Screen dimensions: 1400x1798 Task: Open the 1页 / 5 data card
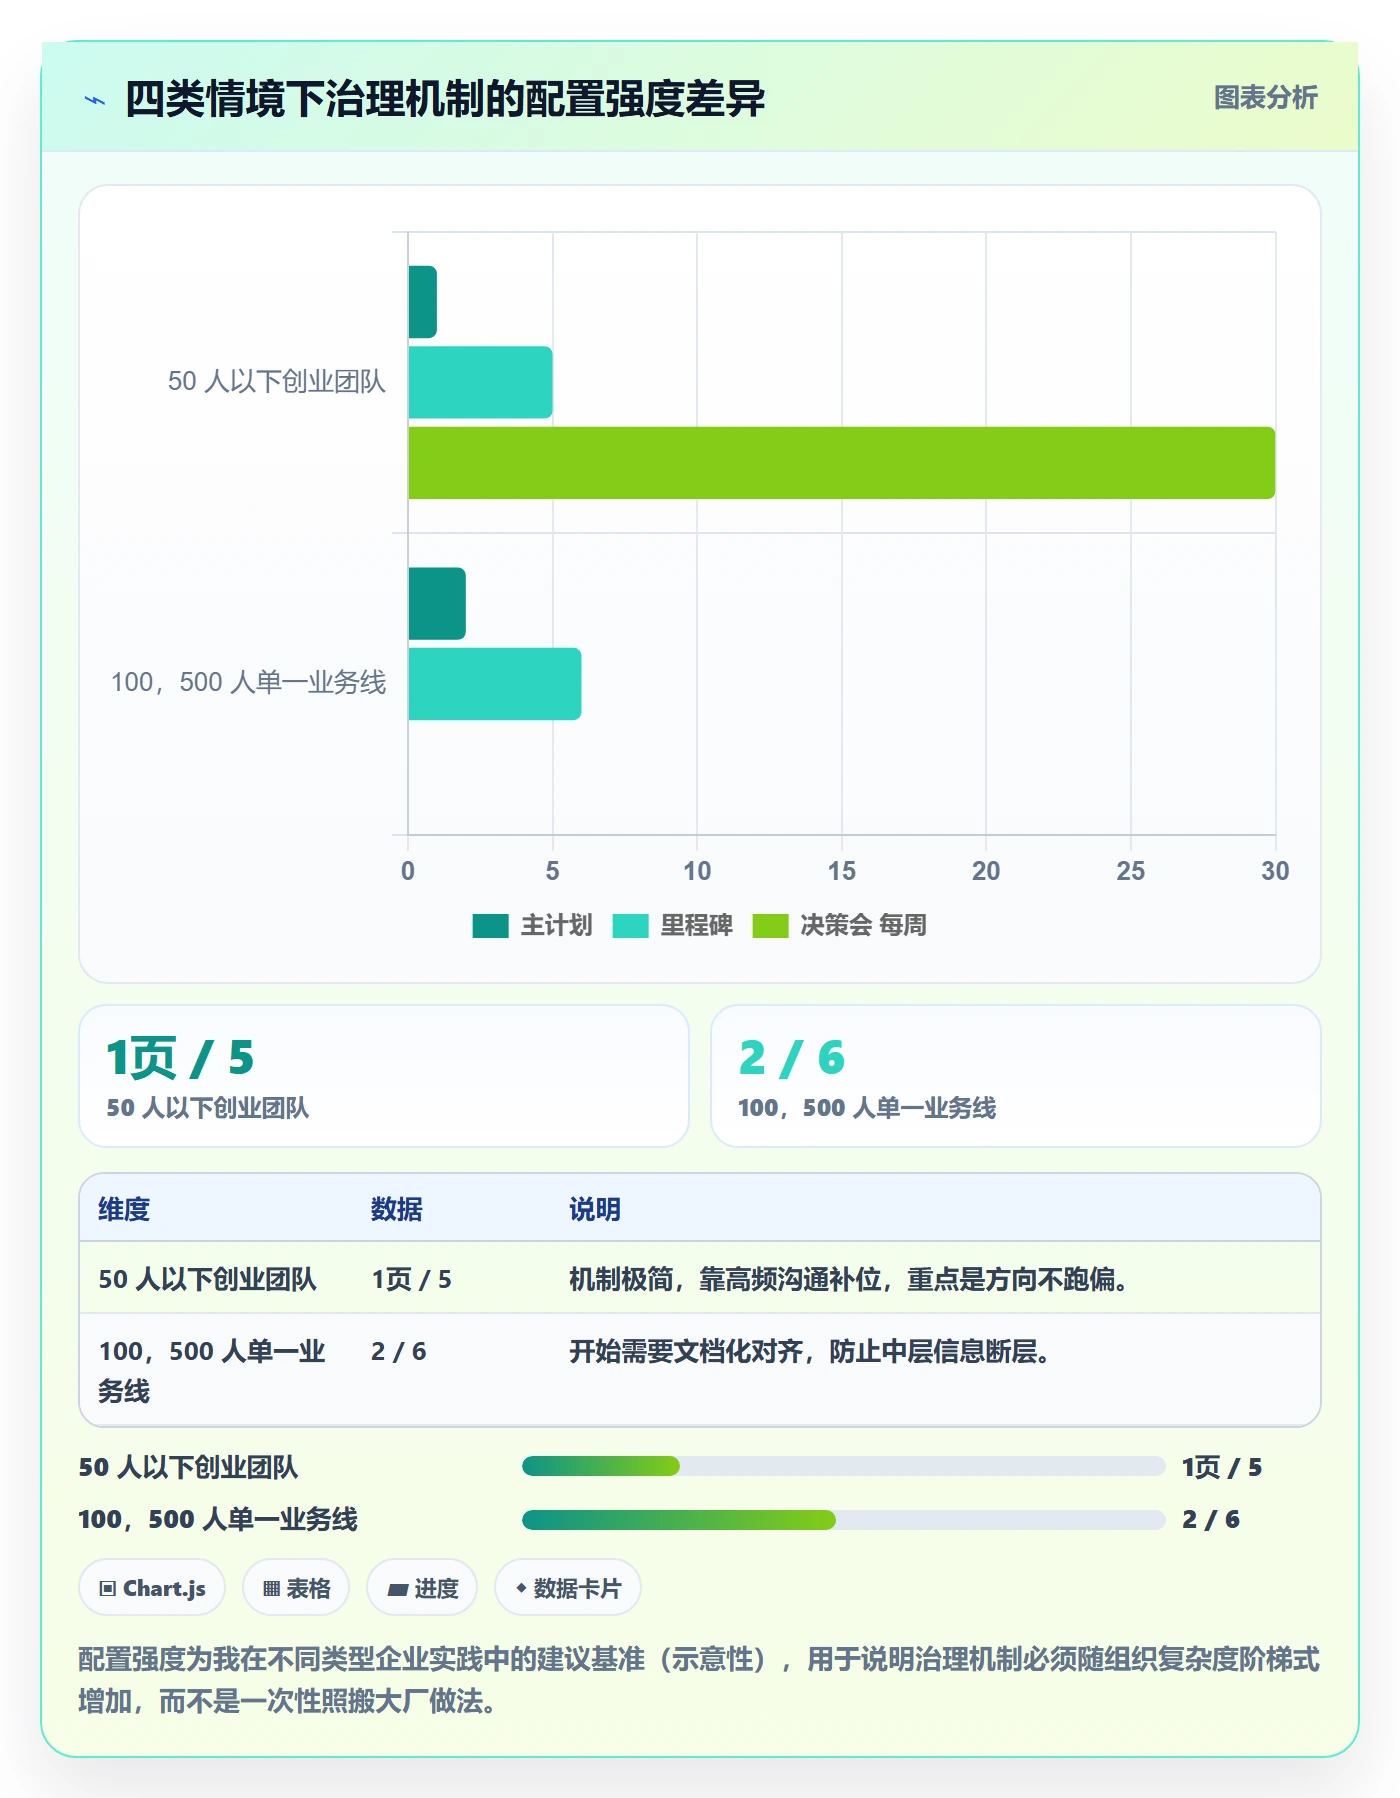click(384, 1076)
